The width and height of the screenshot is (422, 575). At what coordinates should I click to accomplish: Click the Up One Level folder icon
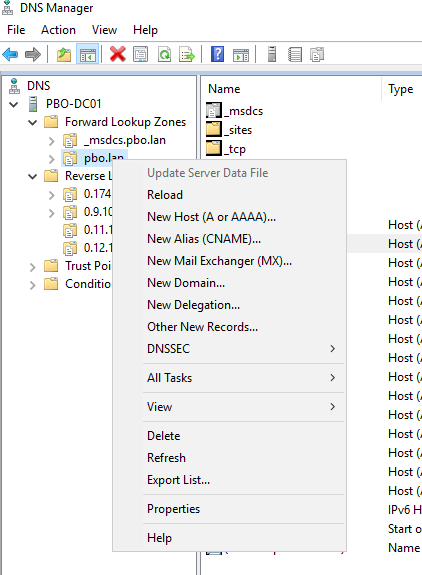(64, 55)
